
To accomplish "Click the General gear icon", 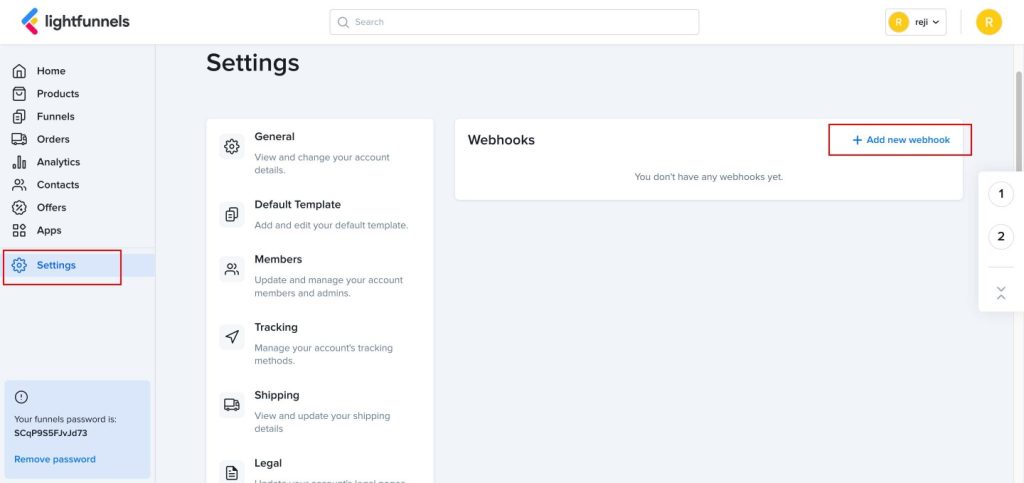I will pos(232,147).
